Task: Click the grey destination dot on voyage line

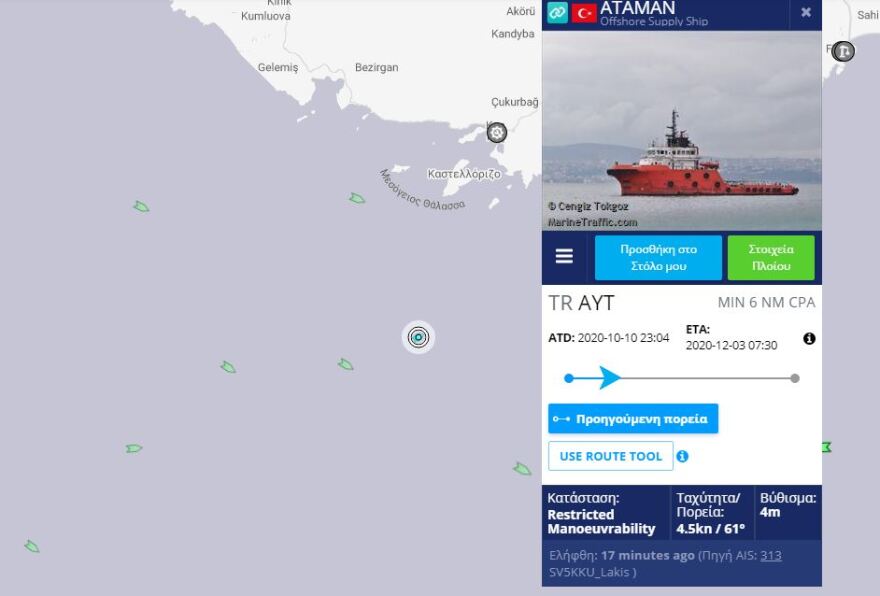Action: point(795,378)
